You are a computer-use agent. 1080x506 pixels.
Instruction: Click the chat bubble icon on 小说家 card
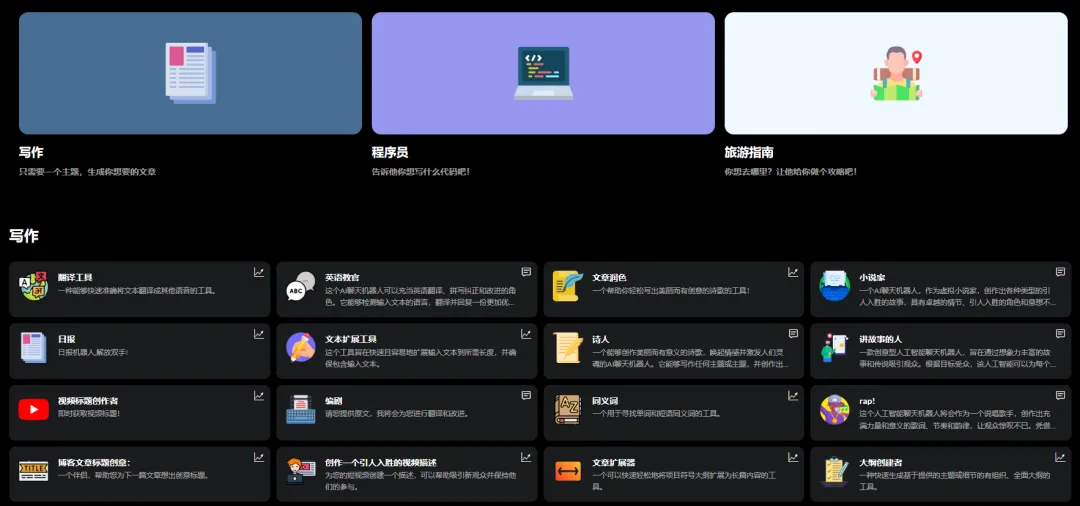(x=1060, y=273)
